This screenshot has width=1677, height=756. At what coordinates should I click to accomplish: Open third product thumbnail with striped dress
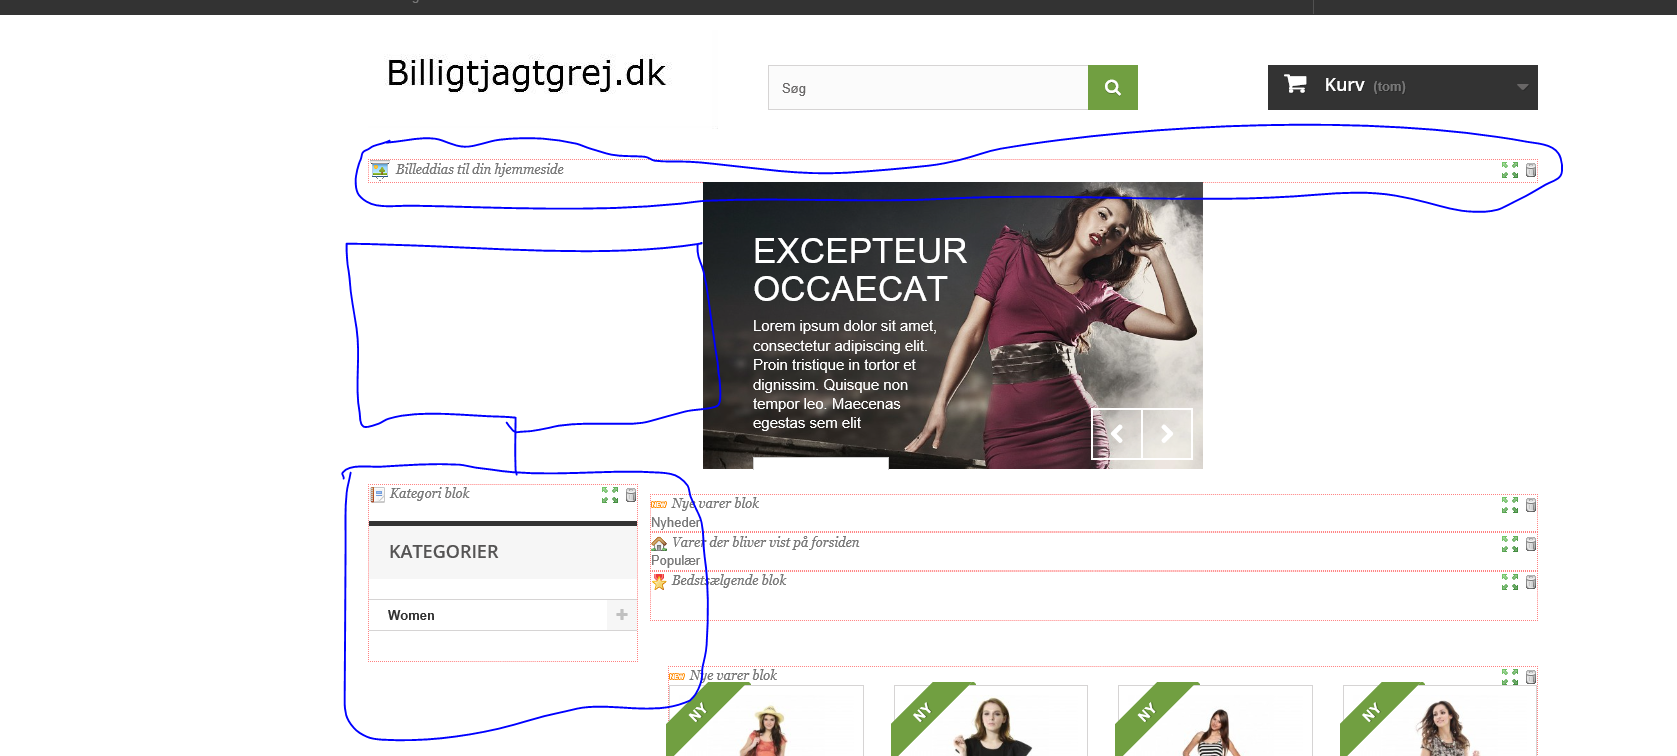click(x=1215, y=721)
